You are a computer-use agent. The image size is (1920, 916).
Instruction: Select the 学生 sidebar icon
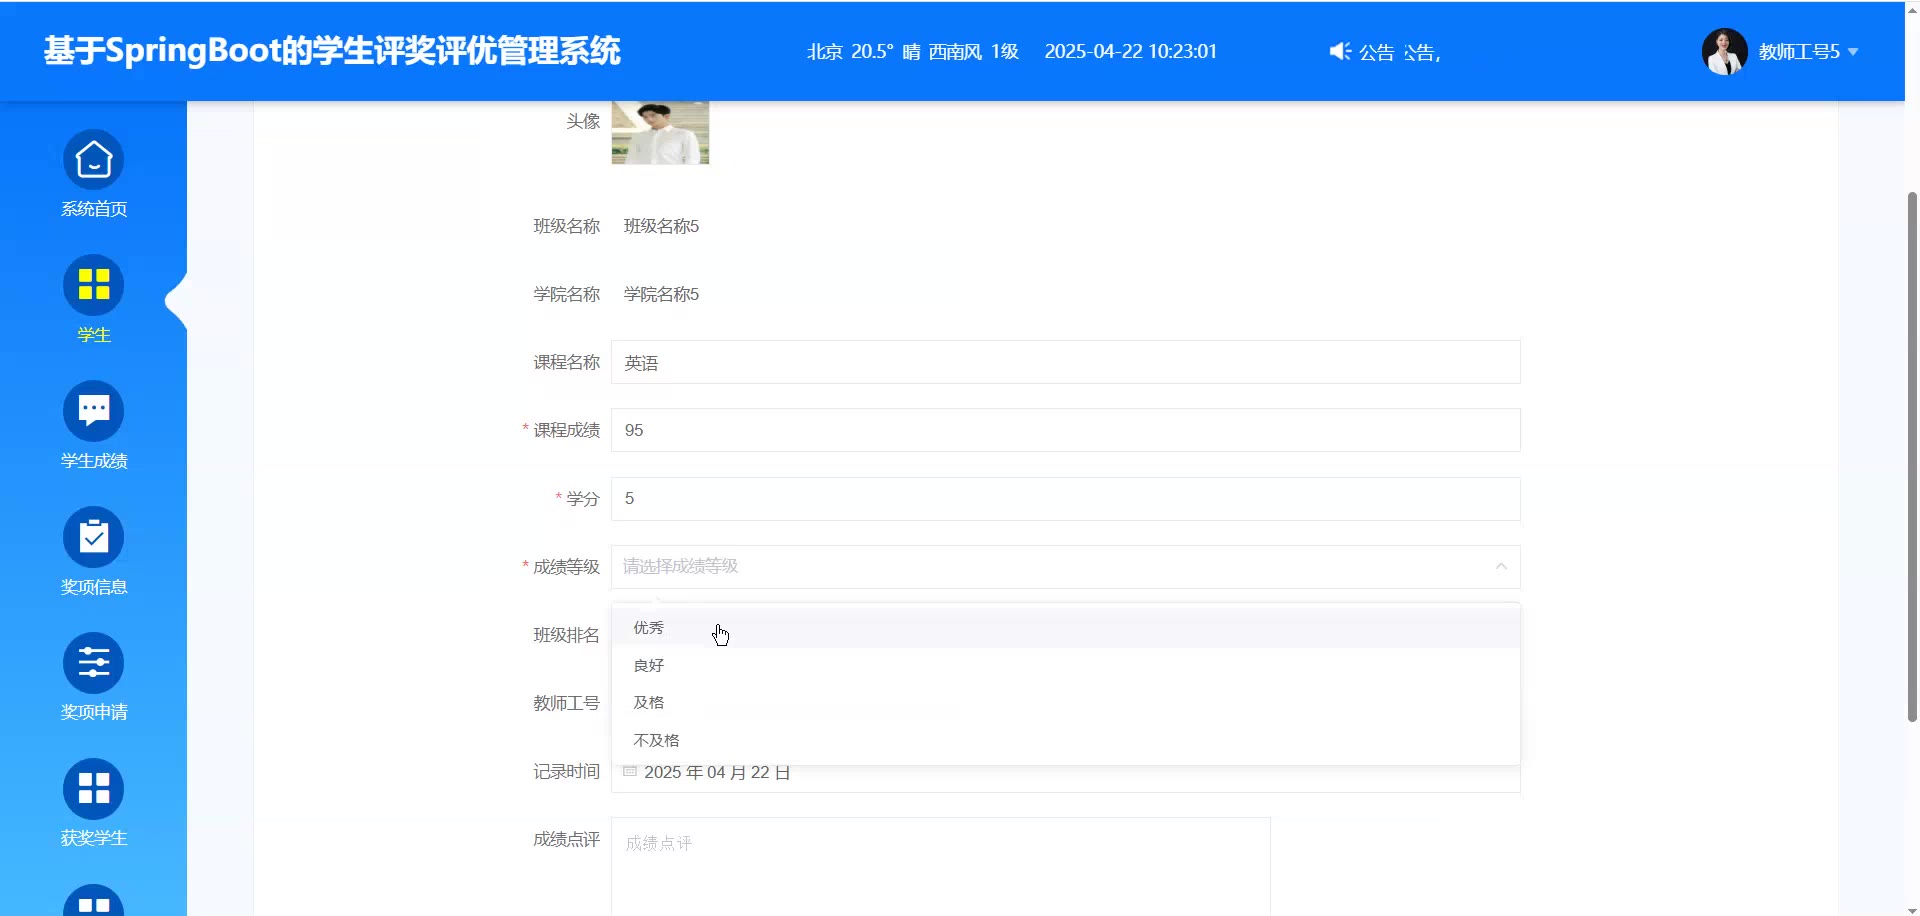93,285
